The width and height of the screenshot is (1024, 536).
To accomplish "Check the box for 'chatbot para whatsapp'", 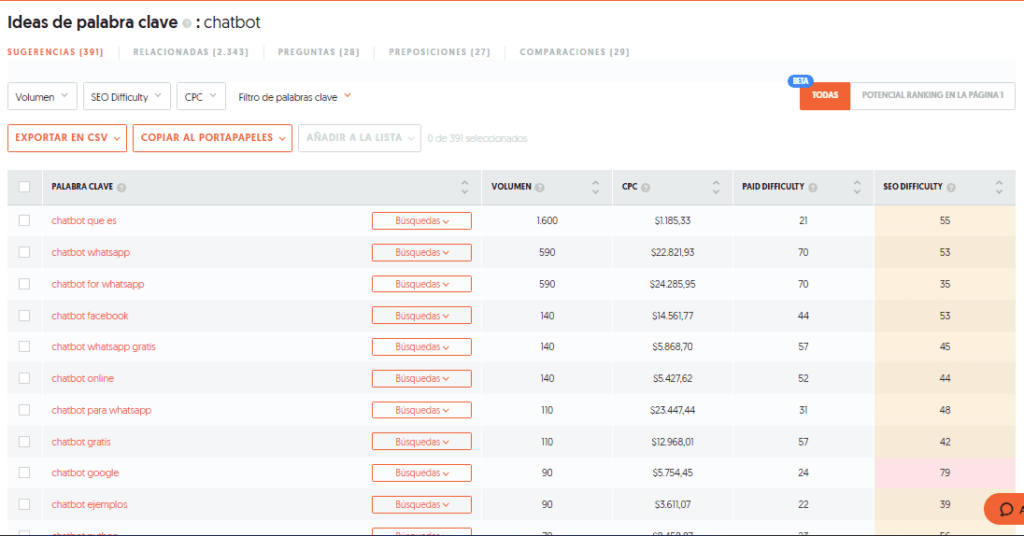I will 24,410.
